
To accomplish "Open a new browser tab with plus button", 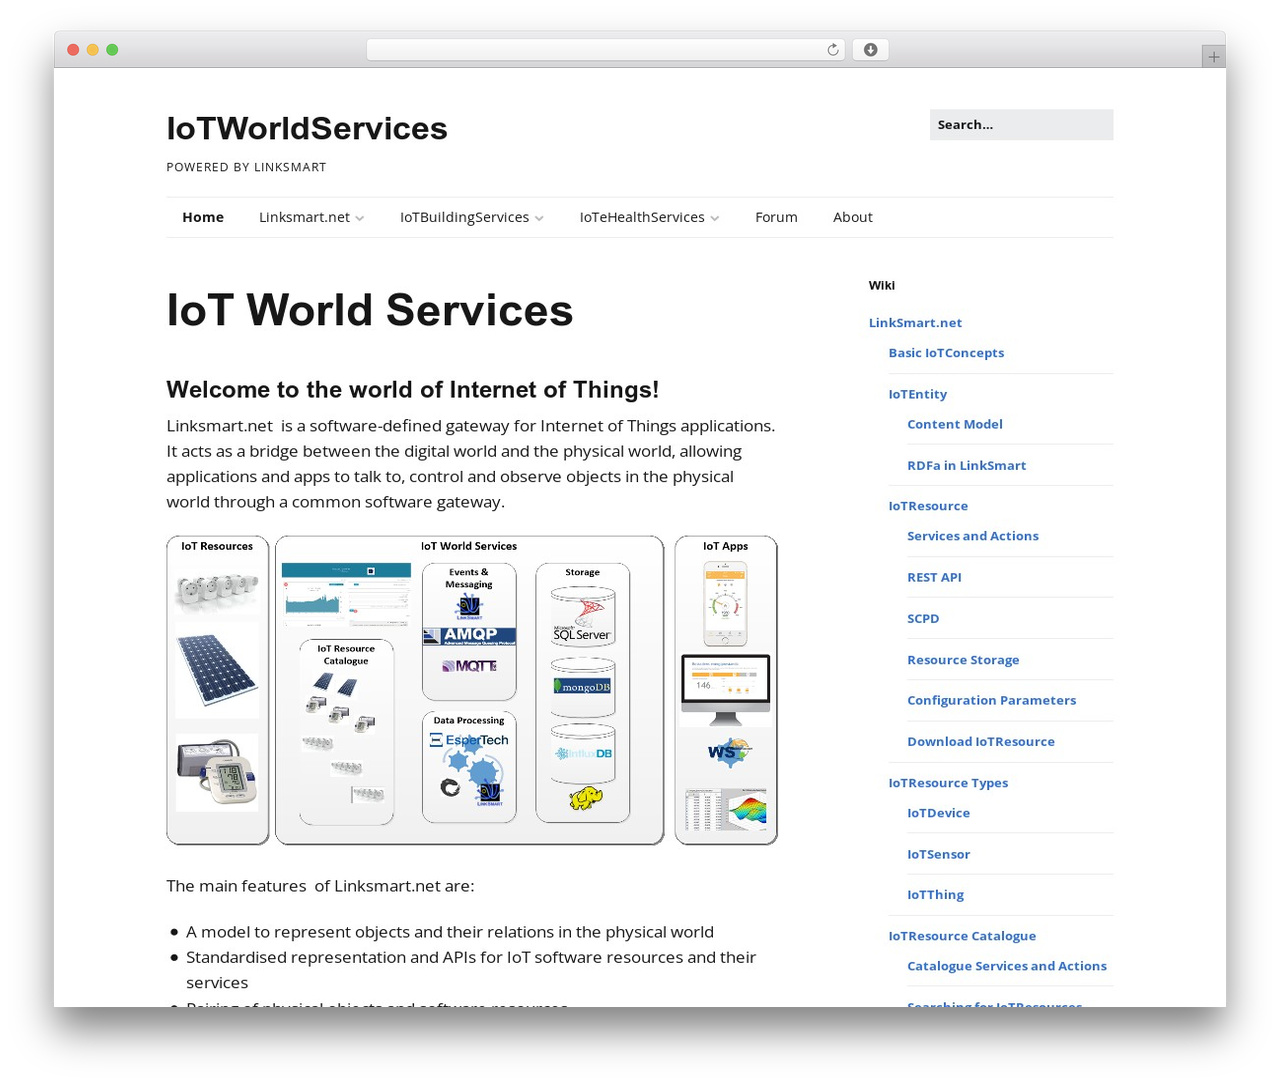I will (x=1213, y=57).
